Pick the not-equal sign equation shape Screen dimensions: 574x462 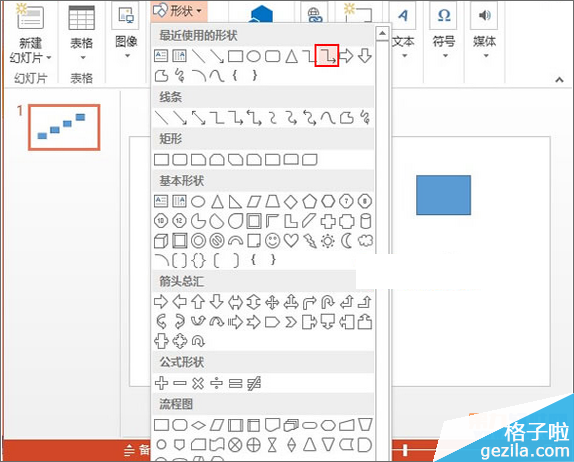[x=254, y=383]
